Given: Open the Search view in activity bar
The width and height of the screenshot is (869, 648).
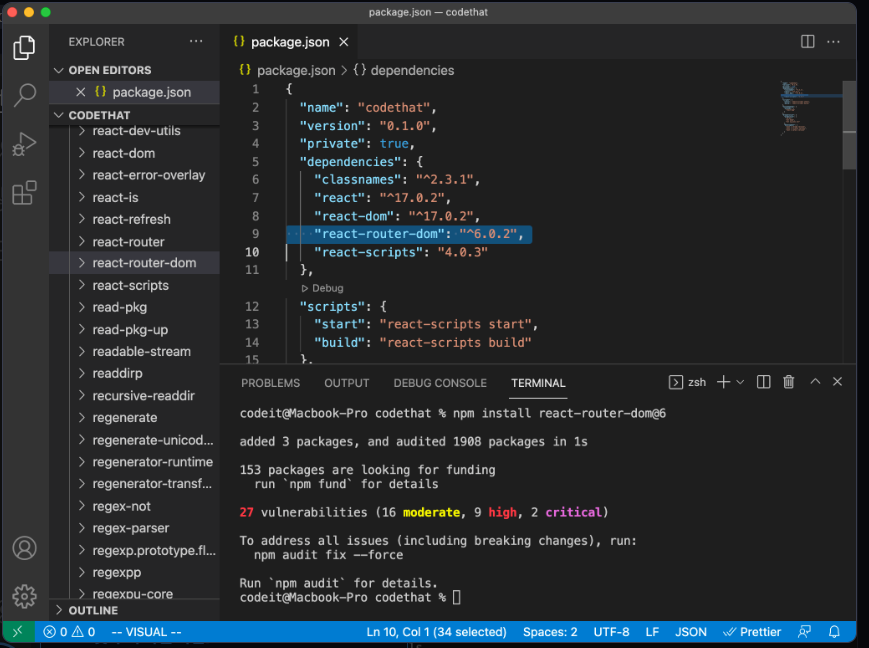Looking at the screenshot, I should coord(24,95).
